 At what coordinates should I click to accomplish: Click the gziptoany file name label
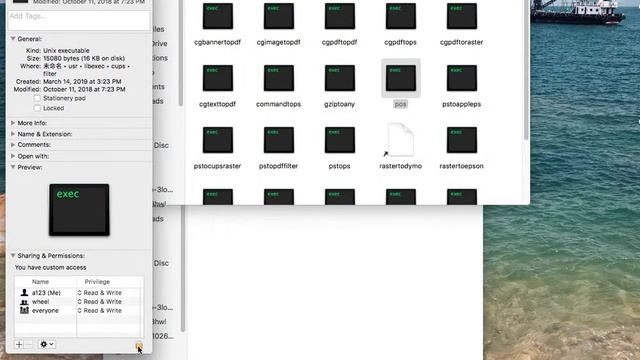click(340, 104)
